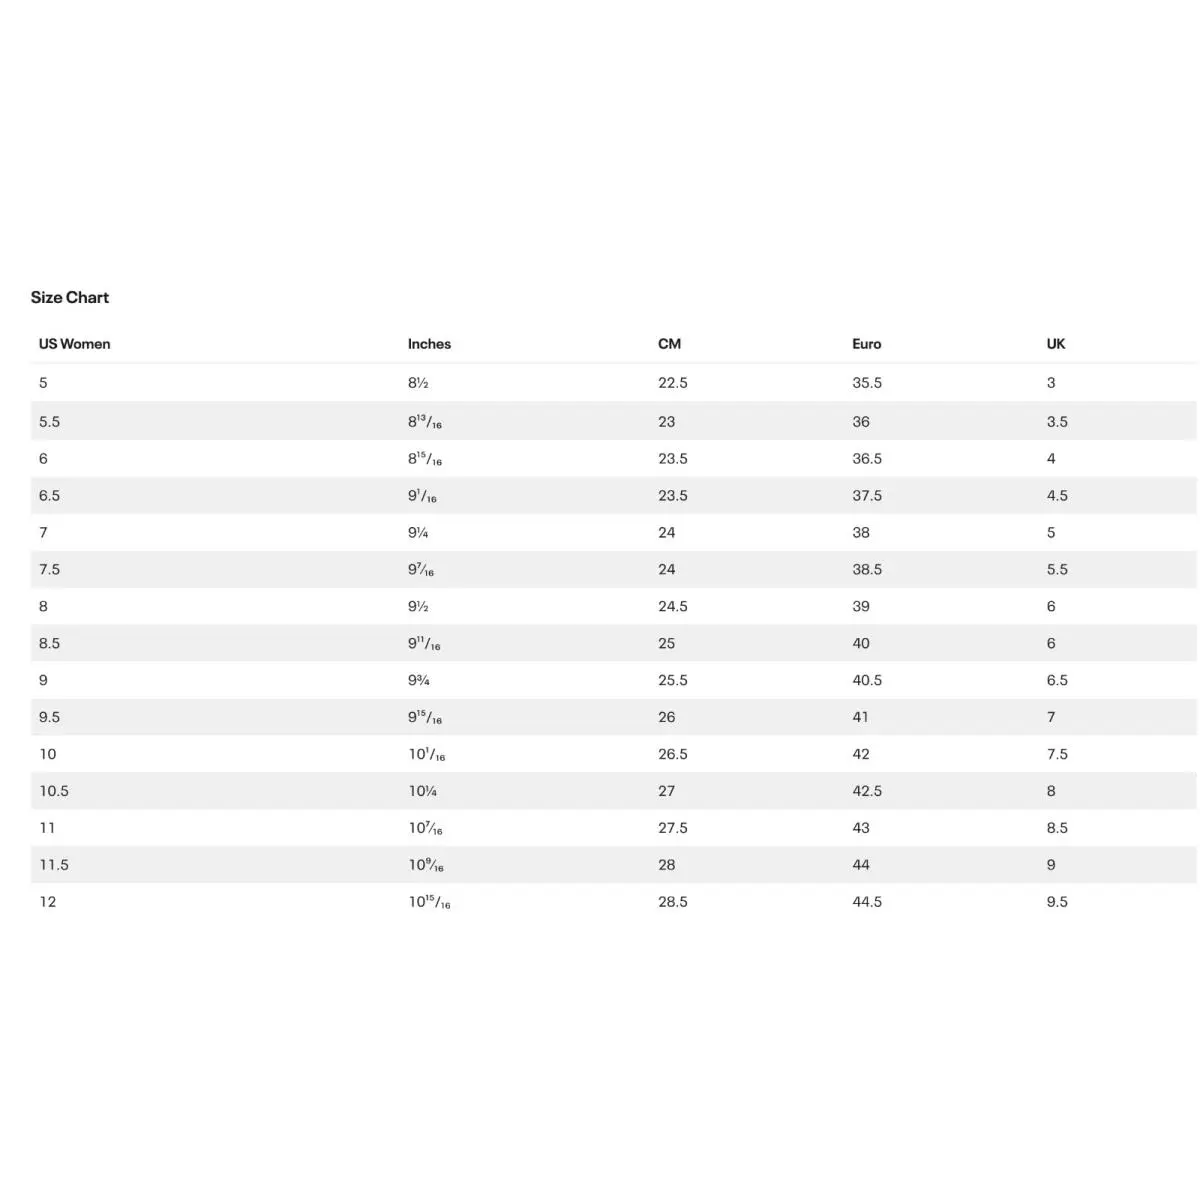Click the Euro 44.5 cell for size 12
Image resolution: width=1200 pixels, height=1200 pixels.
click(867, 903)
